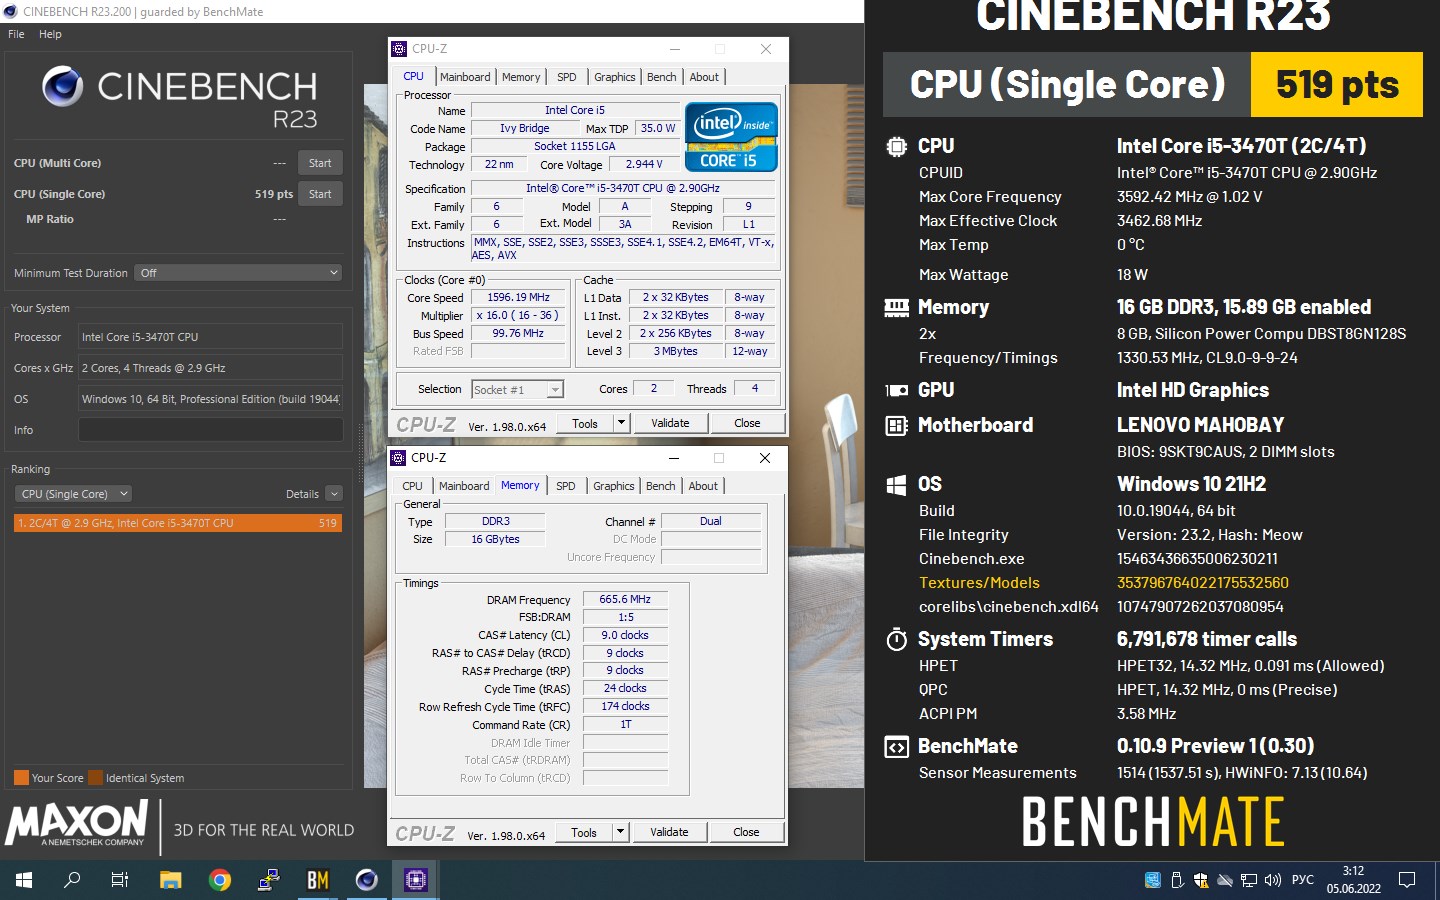The height and width of the screenshot is (900, 1440).
Task: Click Memory Type value DDR3
Action: pyautogui.click(x=495, y=522)
